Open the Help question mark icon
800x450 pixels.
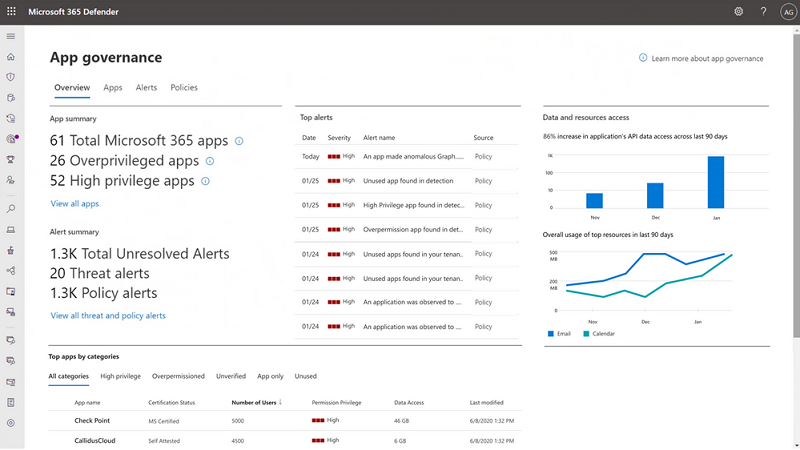(763, 11)
